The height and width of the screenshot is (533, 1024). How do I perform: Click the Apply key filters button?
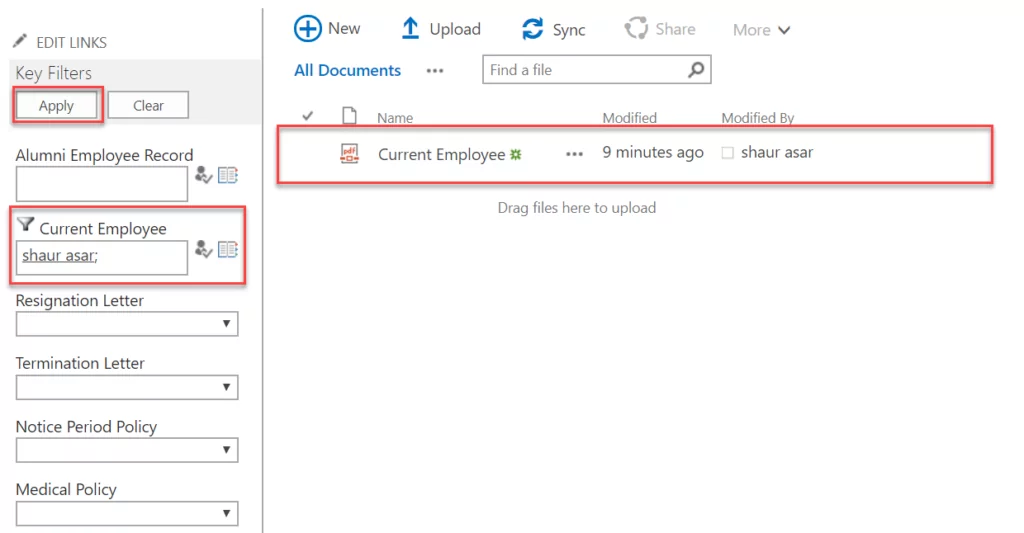point(56,105)
